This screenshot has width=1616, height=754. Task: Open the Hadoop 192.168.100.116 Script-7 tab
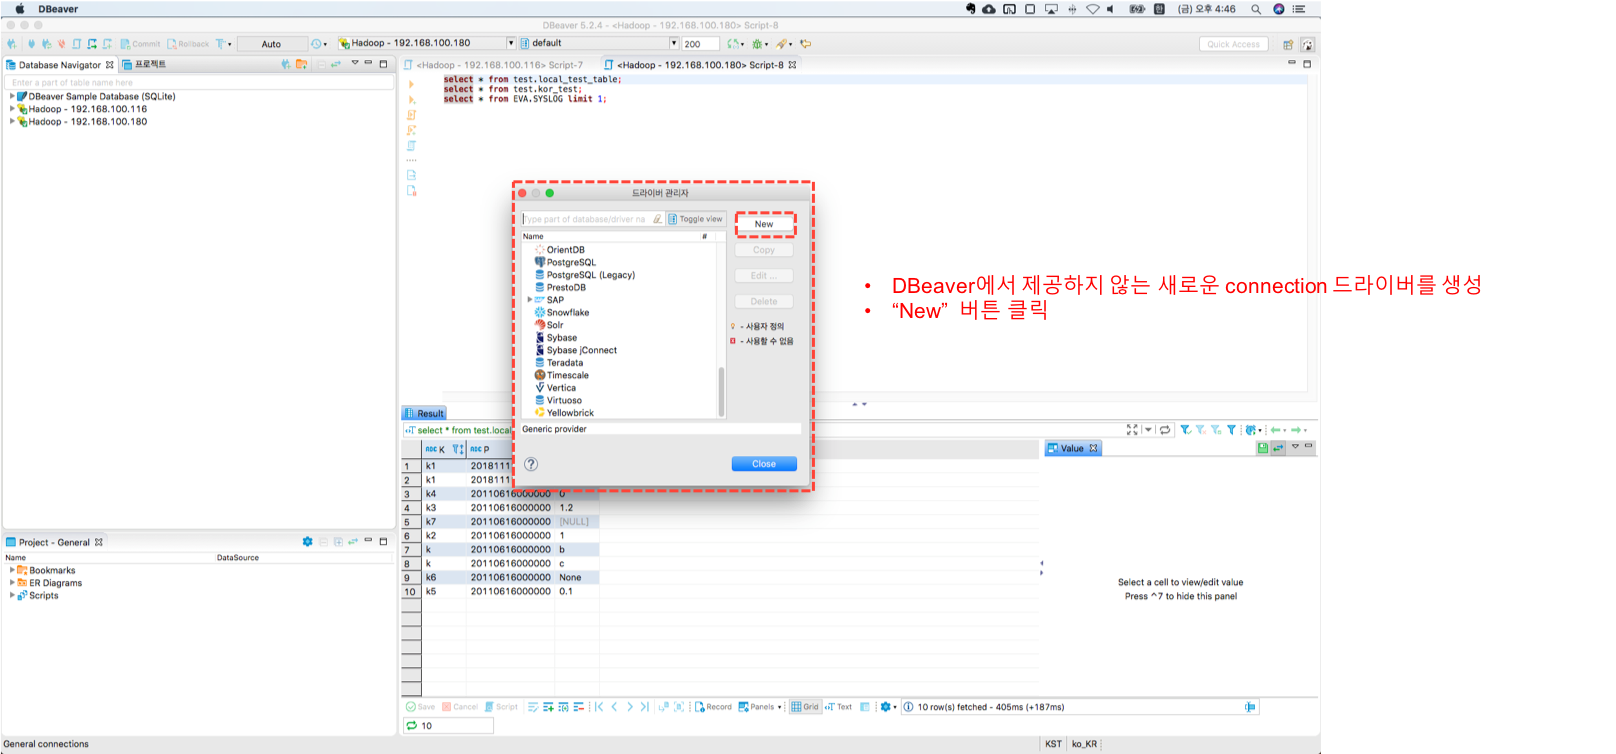pos(493,65)
